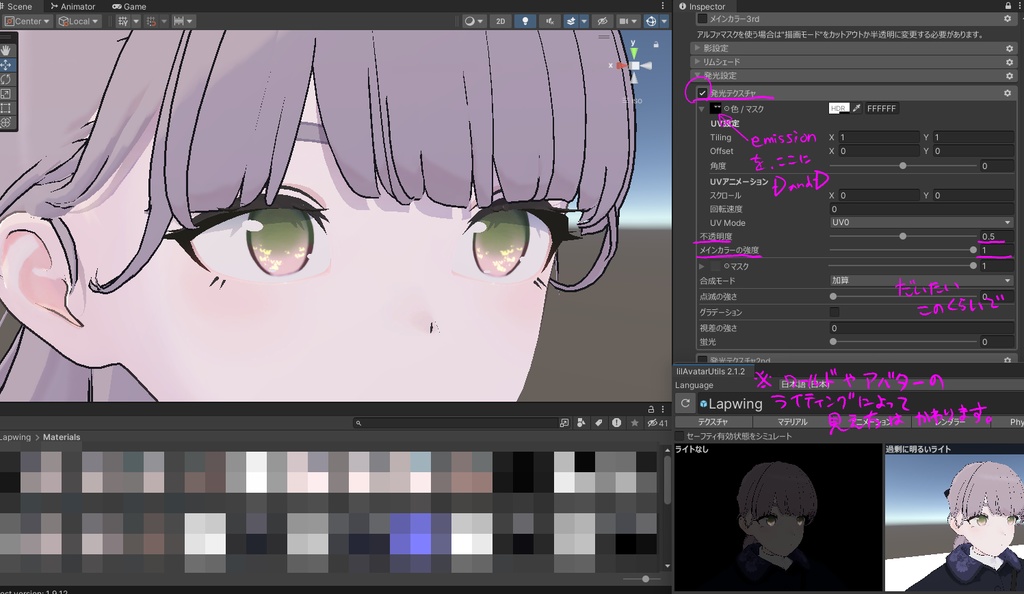Screen dimensions: 1024x594
Task: Select the Move tool
Action: click(x=7, y=65)
